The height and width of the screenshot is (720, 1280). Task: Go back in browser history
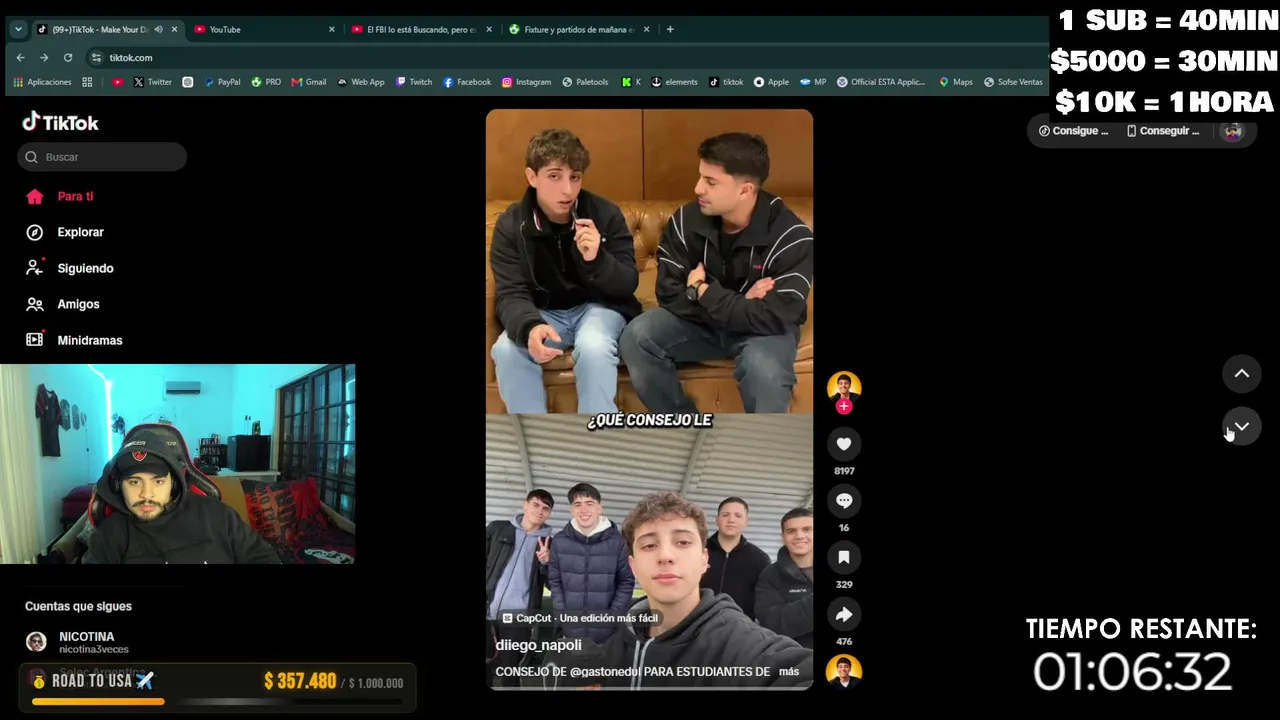pyautogui.click(x=20, y=58)
